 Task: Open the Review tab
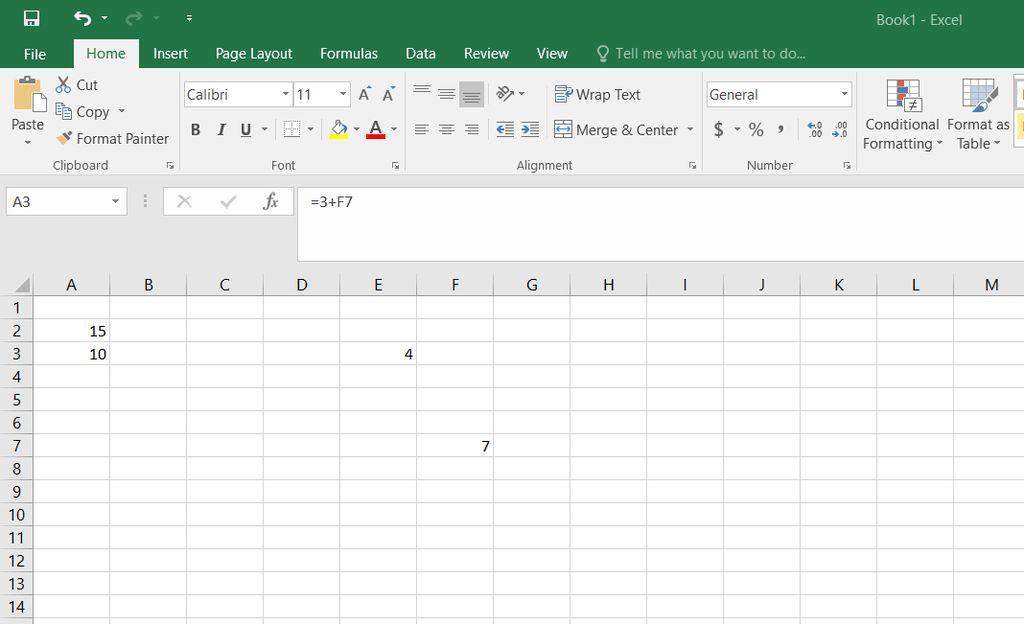pyautogui.click(x=487, y=54)
